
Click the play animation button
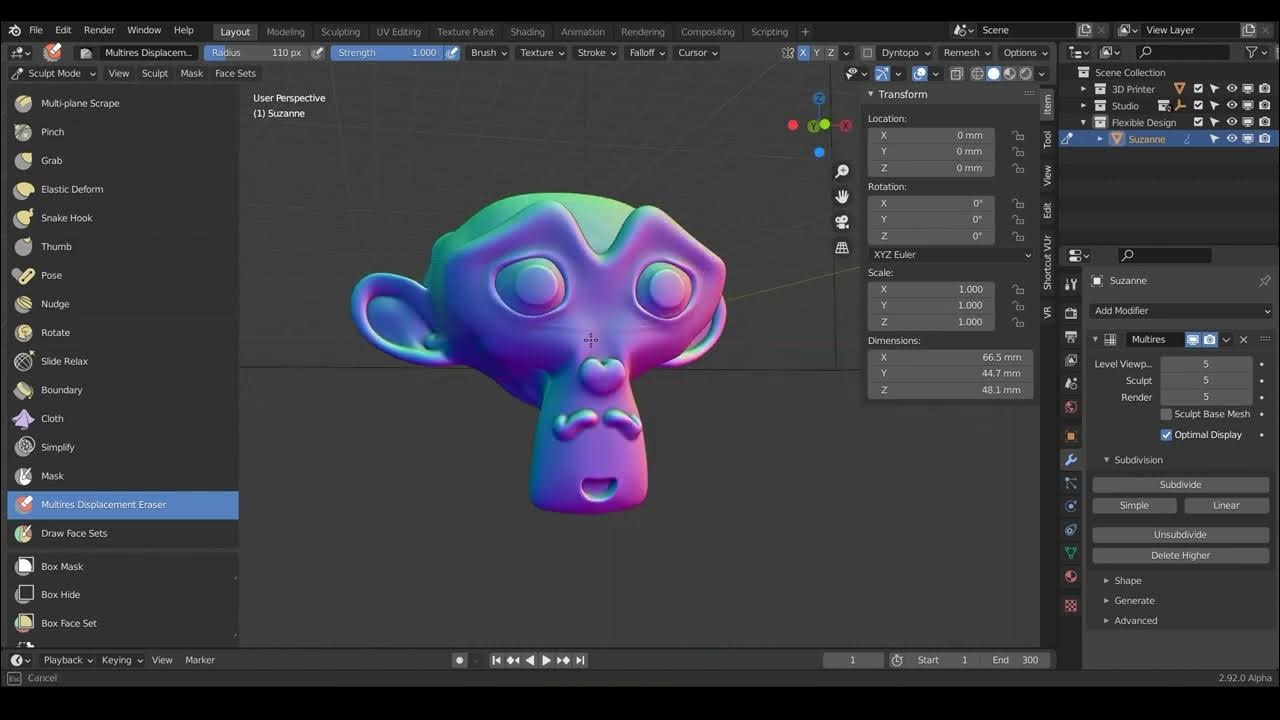click(x=545, y=660)
